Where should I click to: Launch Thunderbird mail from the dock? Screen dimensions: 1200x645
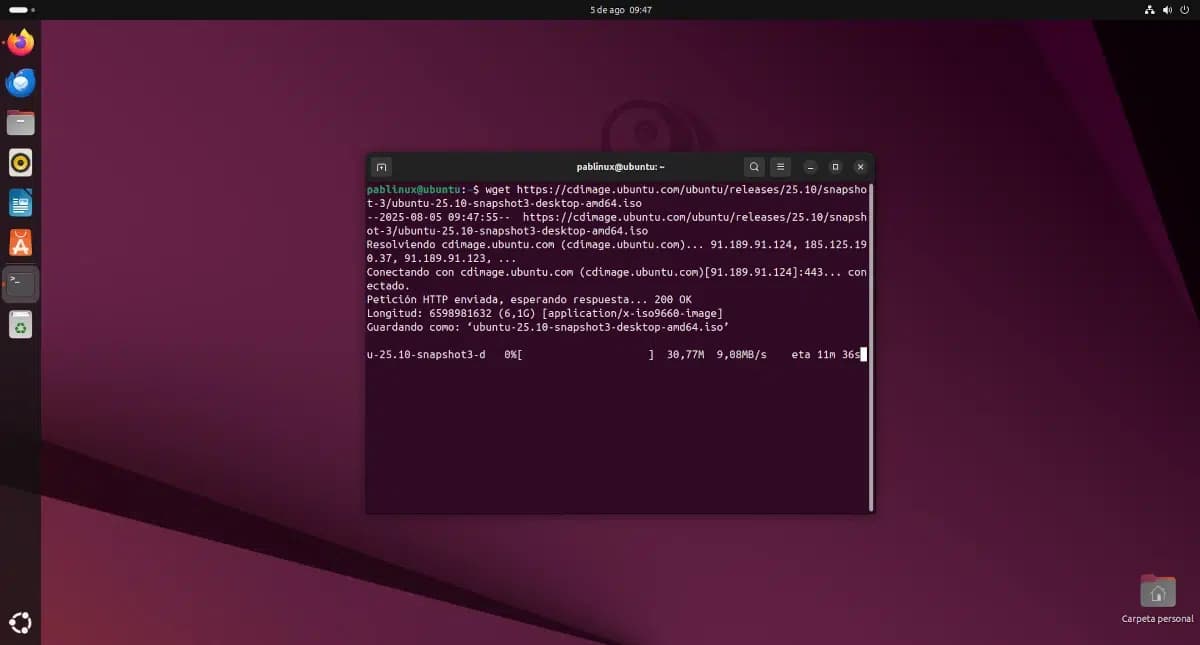click(x=20, y=83)
